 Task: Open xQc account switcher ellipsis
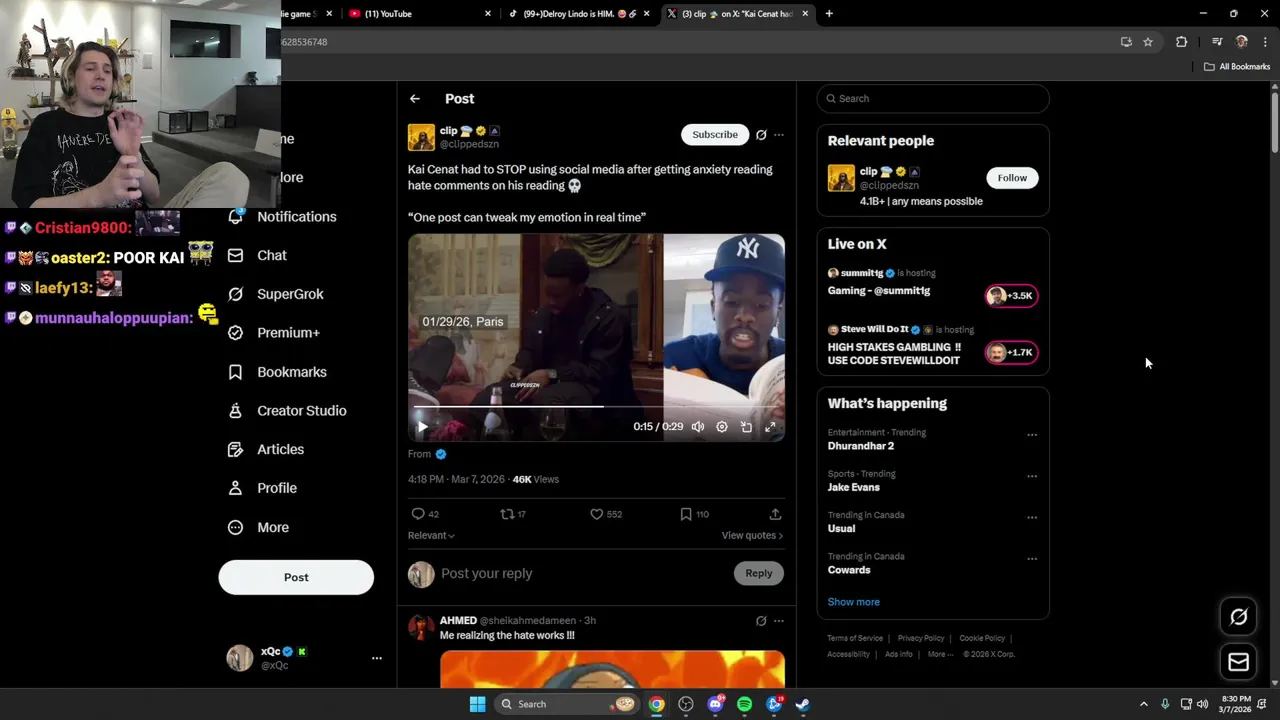click(377, 658)
